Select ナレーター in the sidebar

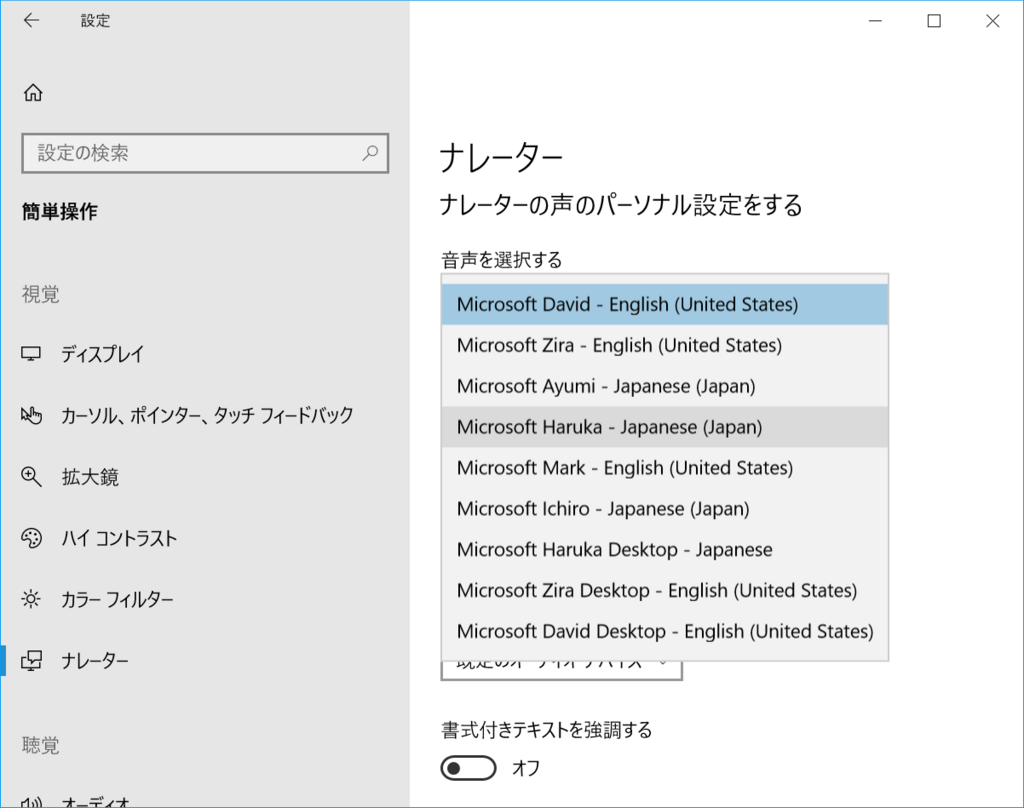pos(204,660)
